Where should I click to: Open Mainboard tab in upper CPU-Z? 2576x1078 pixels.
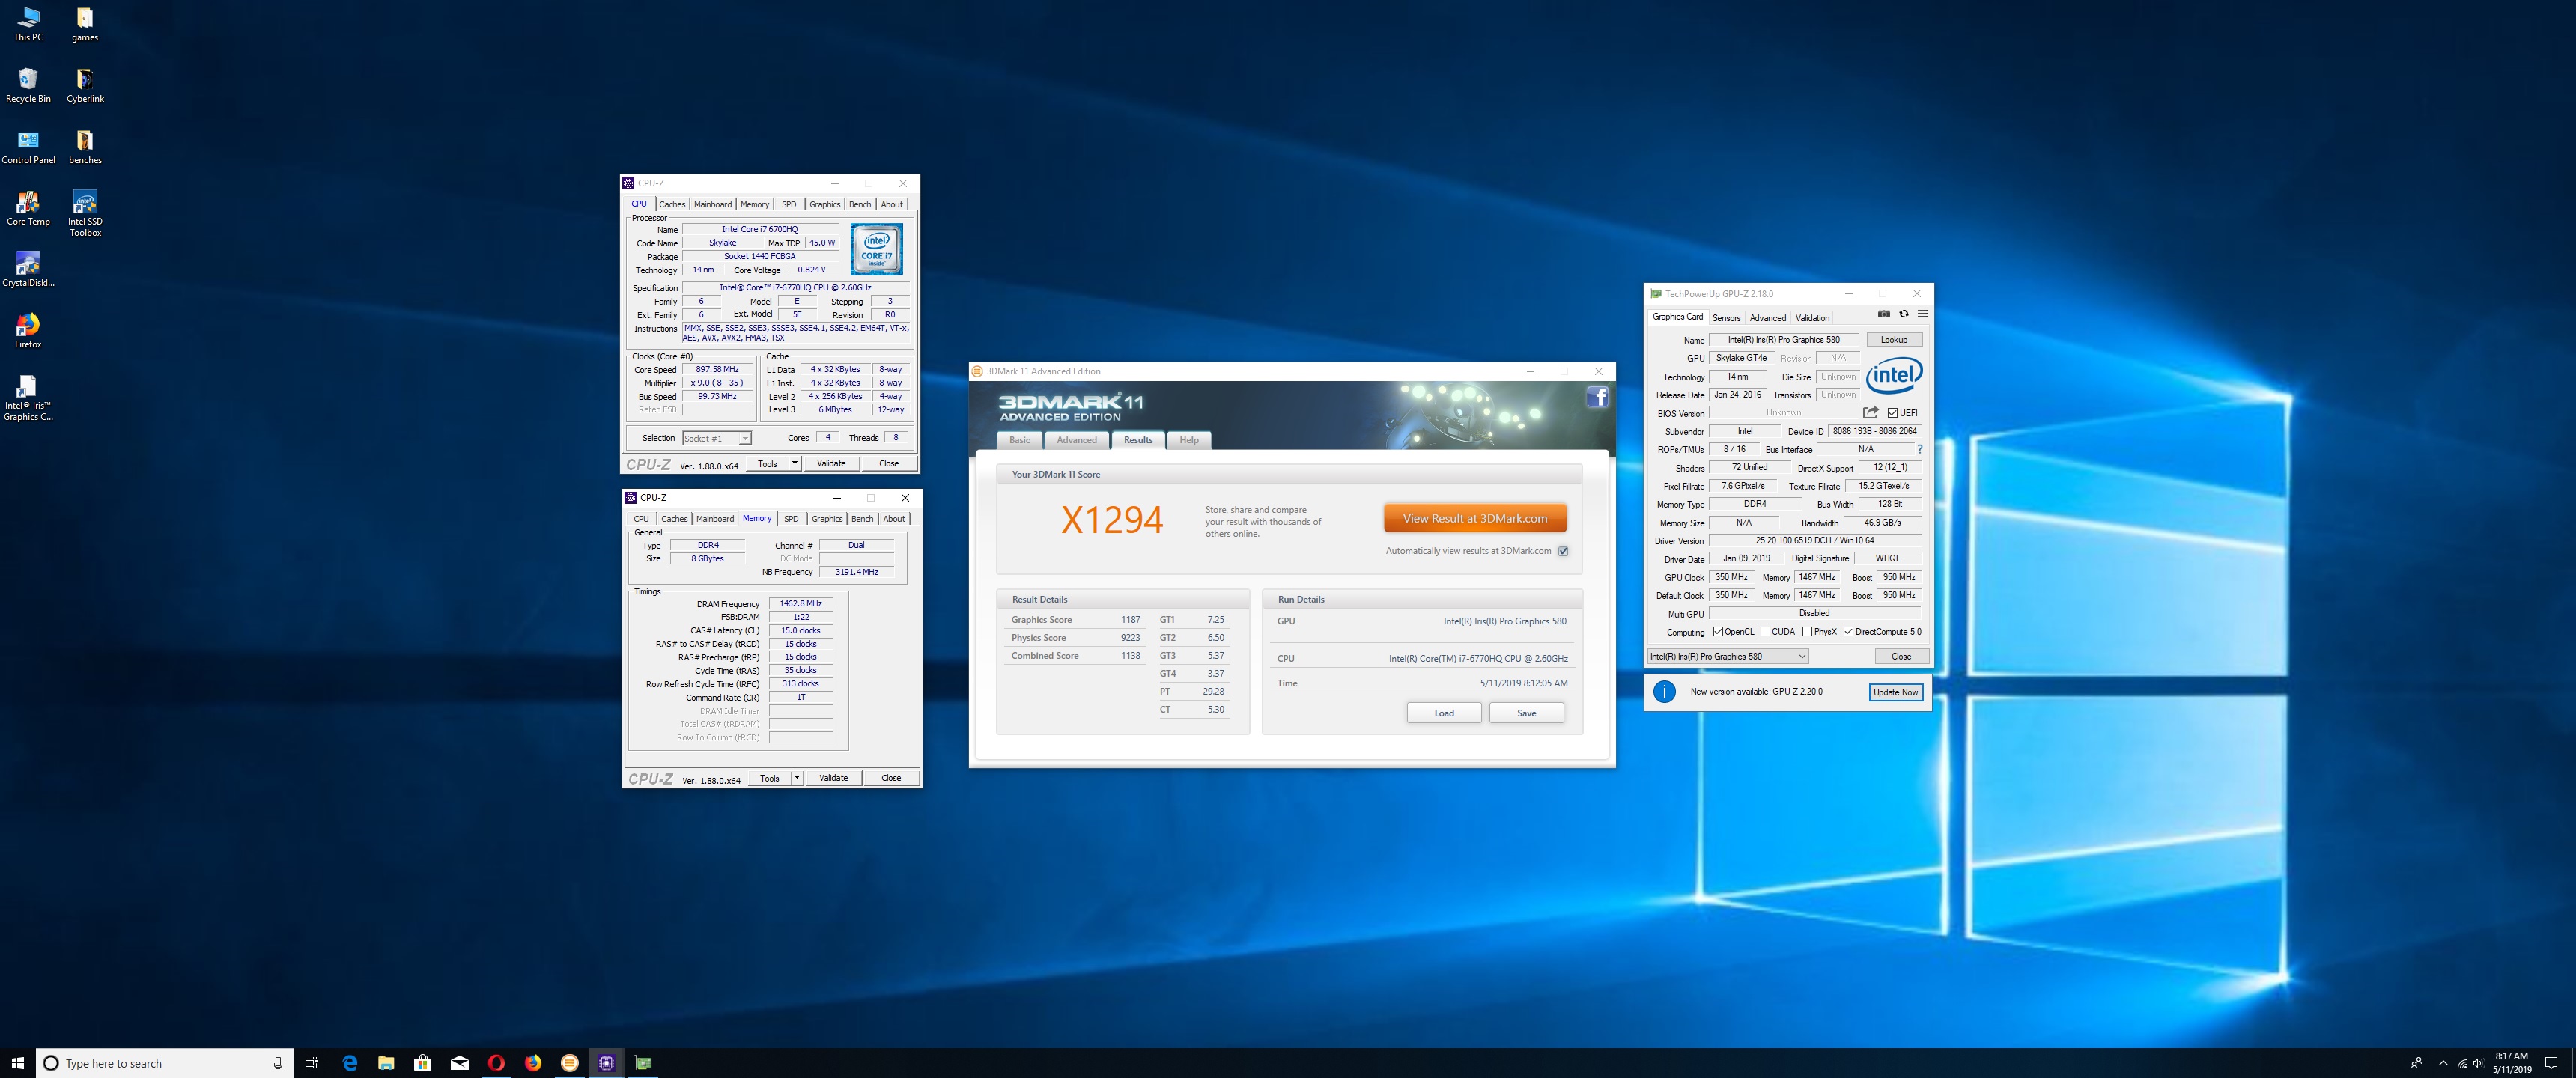[713, 204]
